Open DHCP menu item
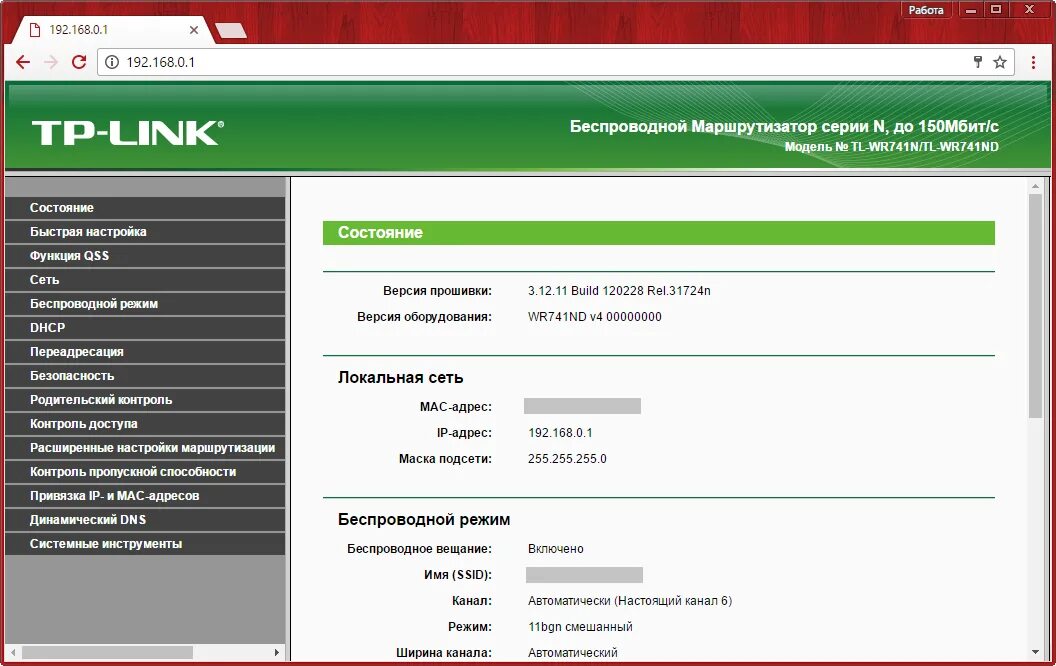 [145, 328]
